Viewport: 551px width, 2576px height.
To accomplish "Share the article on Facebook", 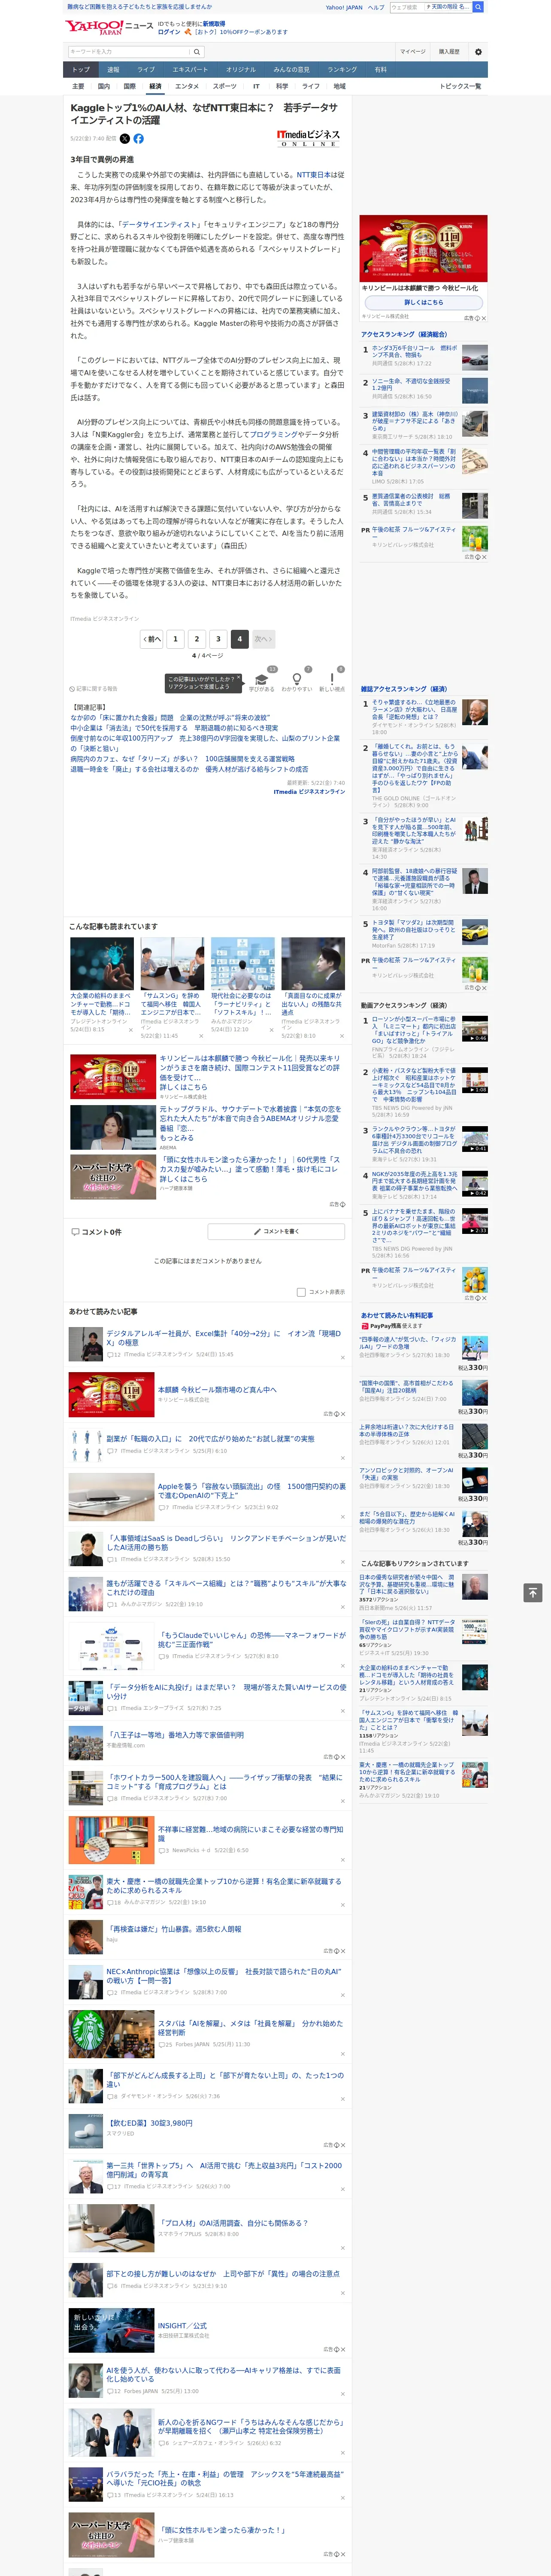I will pyautogui.click(x=138, y=139).
